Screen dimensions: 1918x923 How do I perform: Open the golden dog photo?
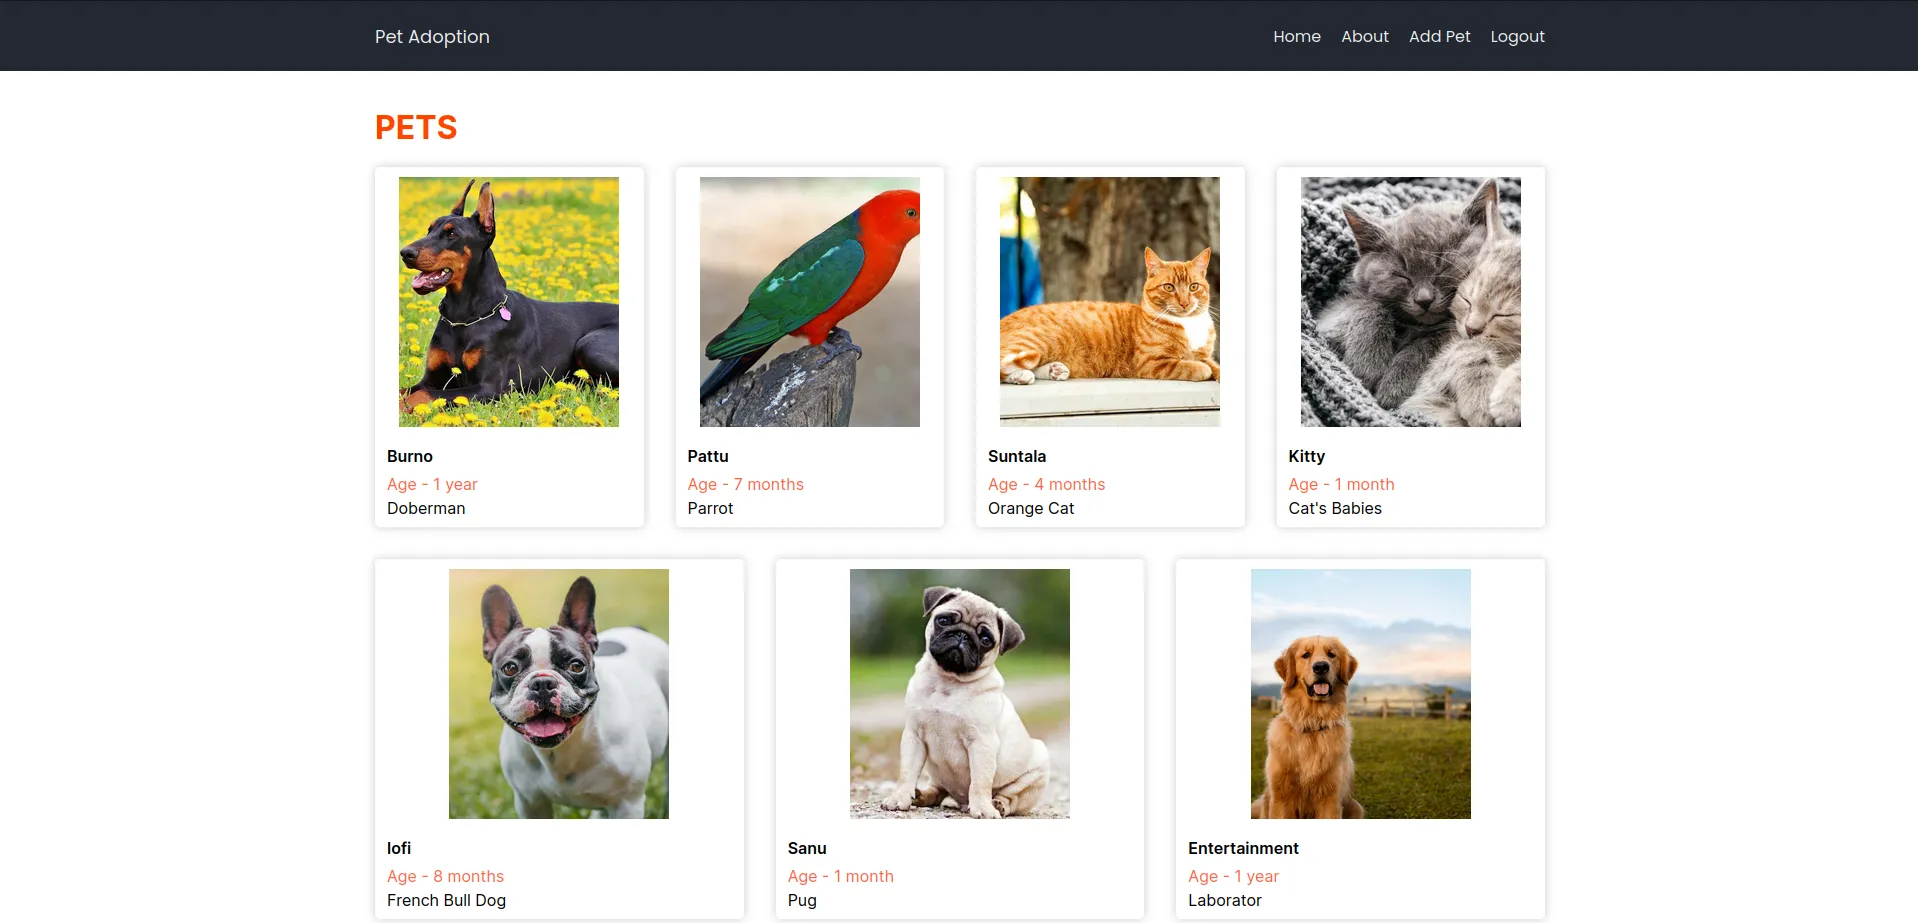click(x=1360, y=694)
